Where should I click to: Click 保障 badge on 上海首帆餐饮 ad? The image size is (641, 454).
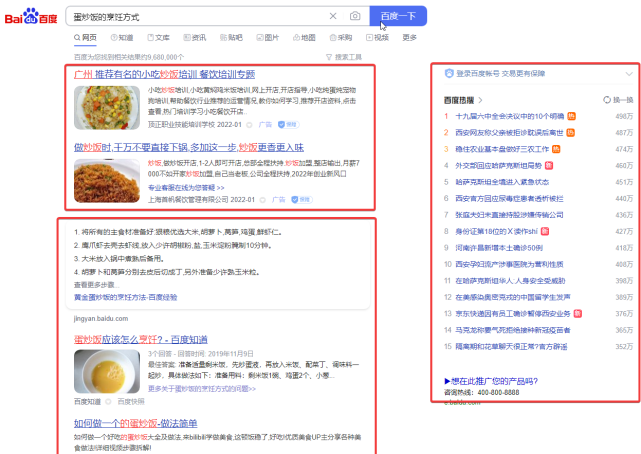302,200
